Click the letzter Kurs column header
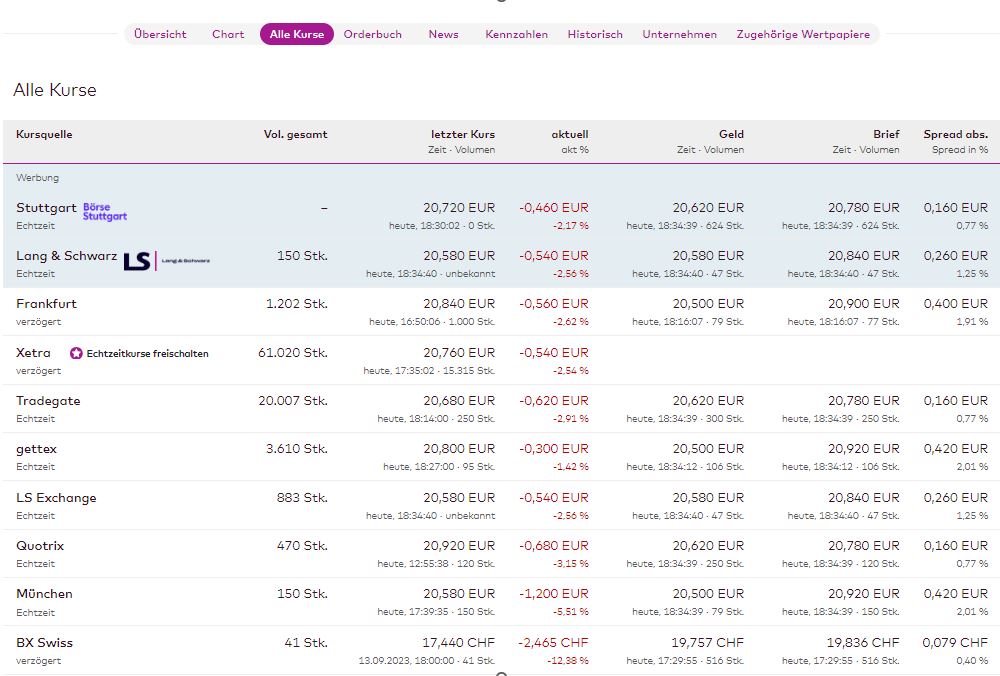This screenshot has height=676, width=1000. [462, 135]
